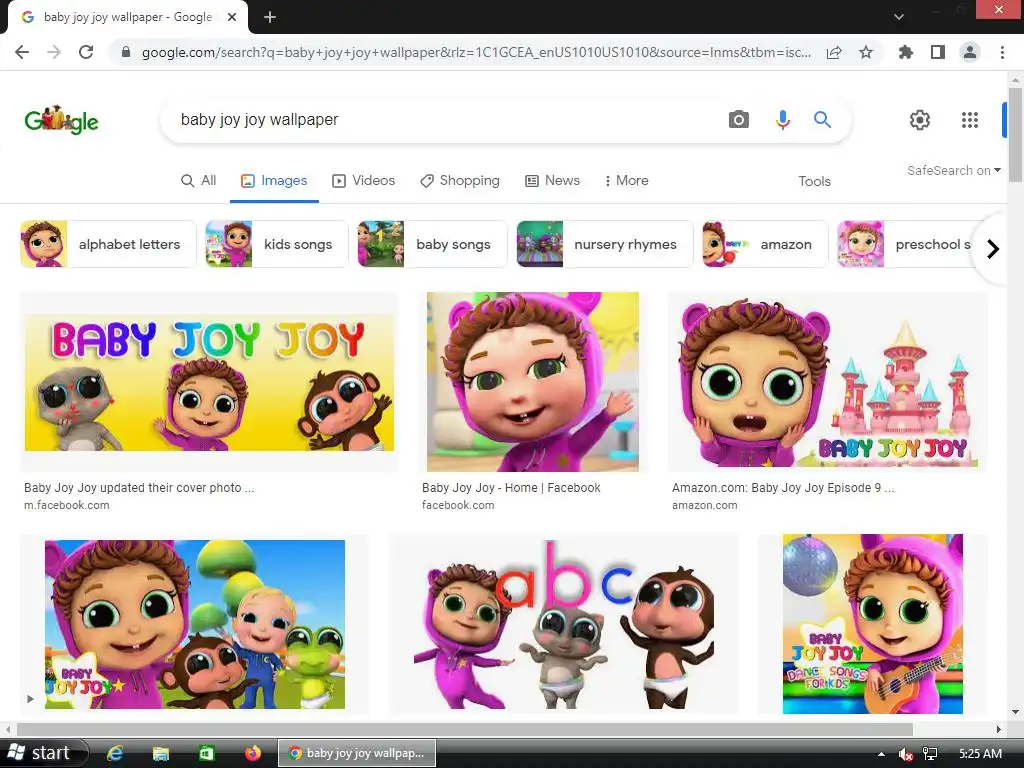Close the baby joy joy wallpaper tab
Screen dimensions: 1024x768
(232, 17)
